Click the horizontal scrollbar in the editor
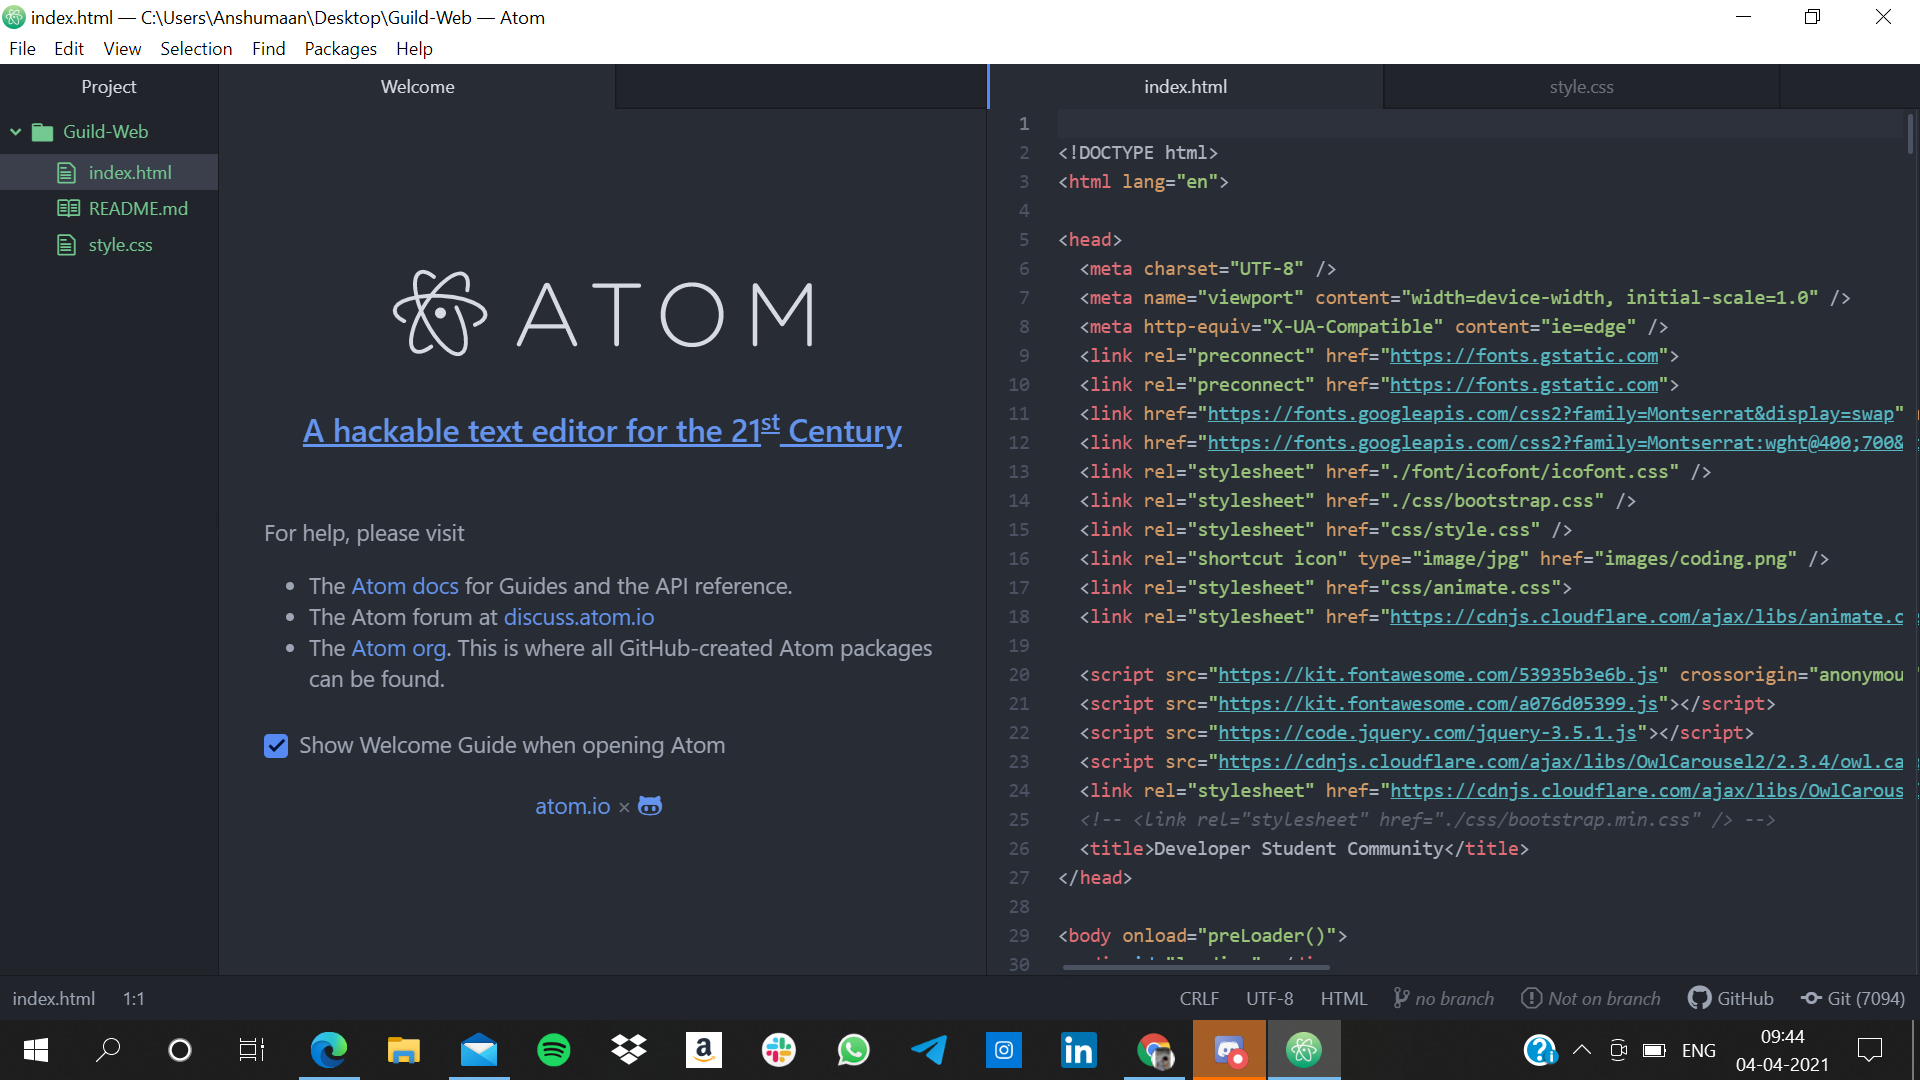The height and width of the screenshot is (1080, 1920). click(x=1196, y=967)
